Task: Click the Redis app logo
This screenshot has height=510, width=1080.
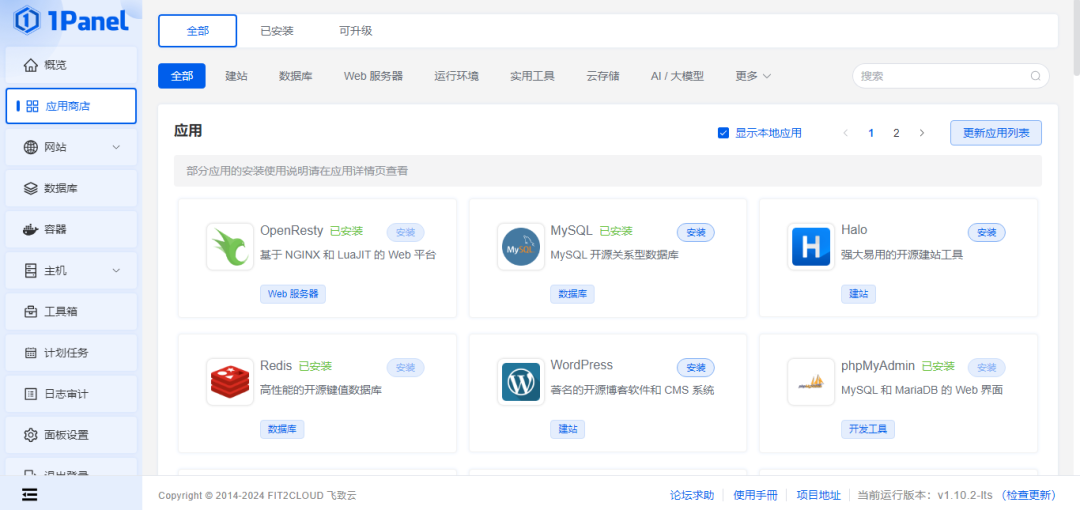Action: point(230,382)
